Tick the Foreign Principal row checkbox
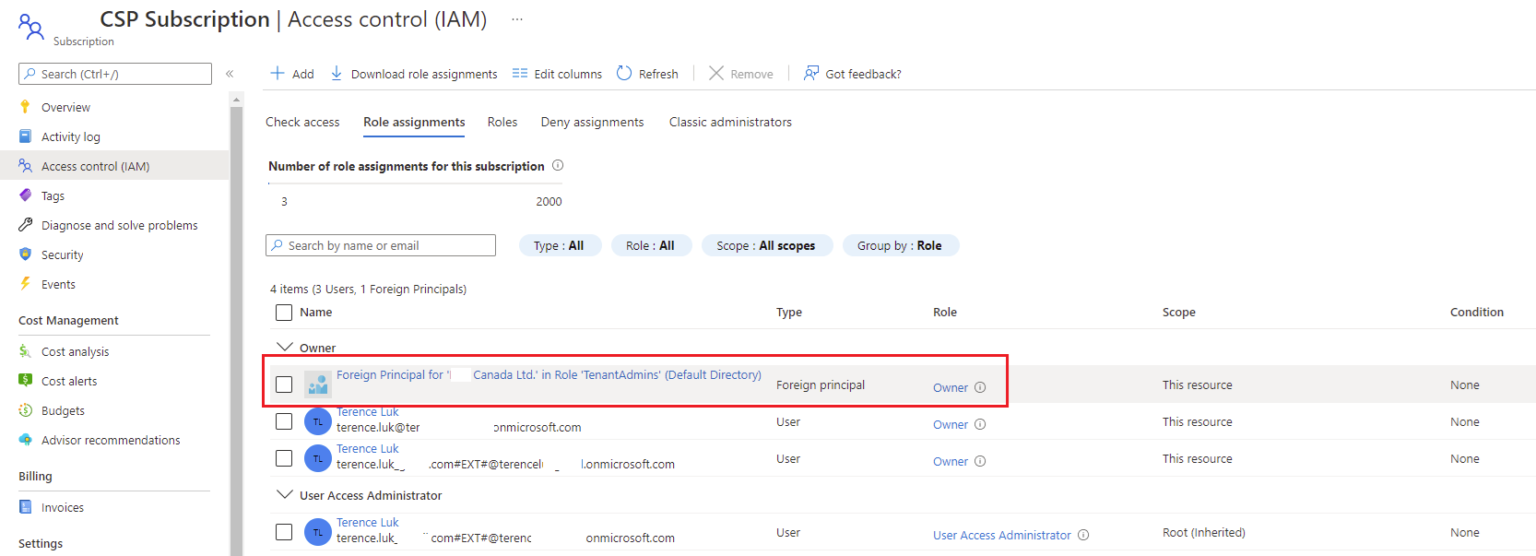This screenshot has width=1536, height=556. click(x=284, y=384)
